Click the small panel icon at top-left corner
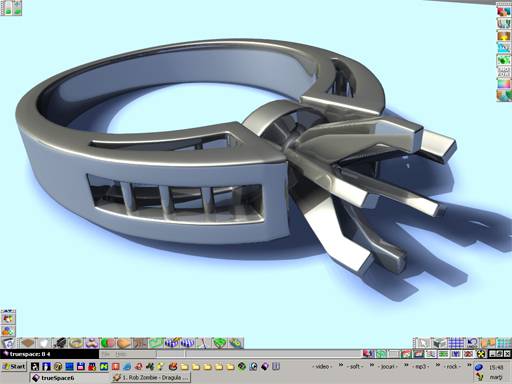512x384 pixels. [11, 8]
